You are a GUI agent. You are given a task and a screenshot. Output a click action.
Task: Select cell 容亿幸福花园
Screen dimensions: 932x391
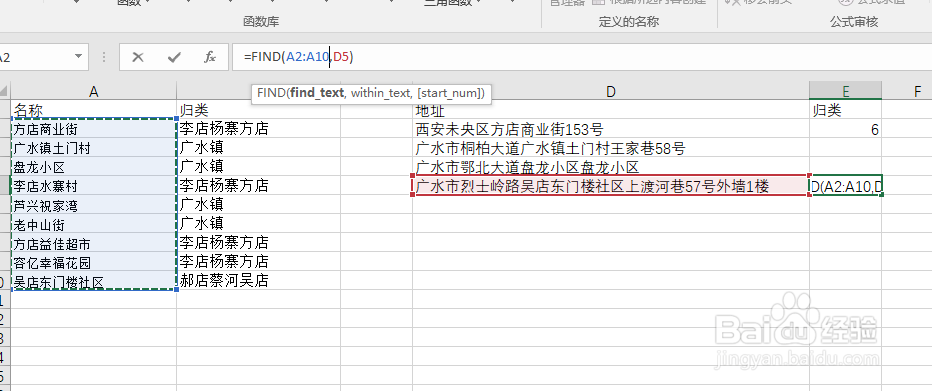click(93, 262)
